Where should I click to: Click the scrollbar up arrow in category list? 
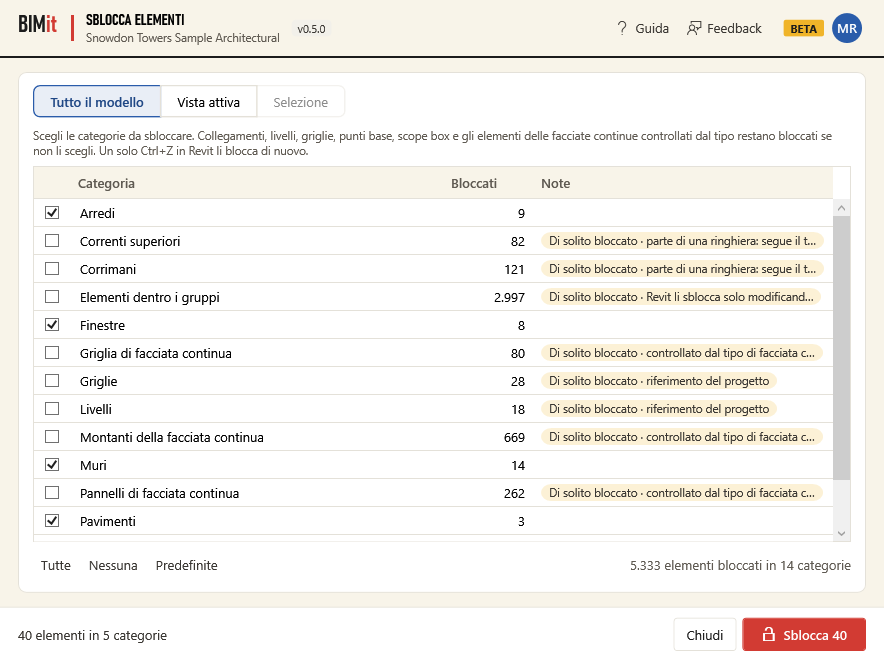pyautogui.click(x=841, y=208)
